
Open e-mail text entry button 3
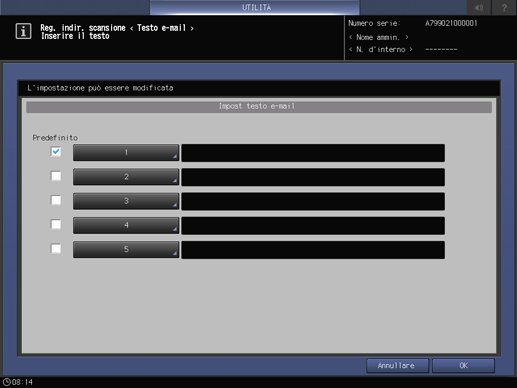(x=126, y=201)
